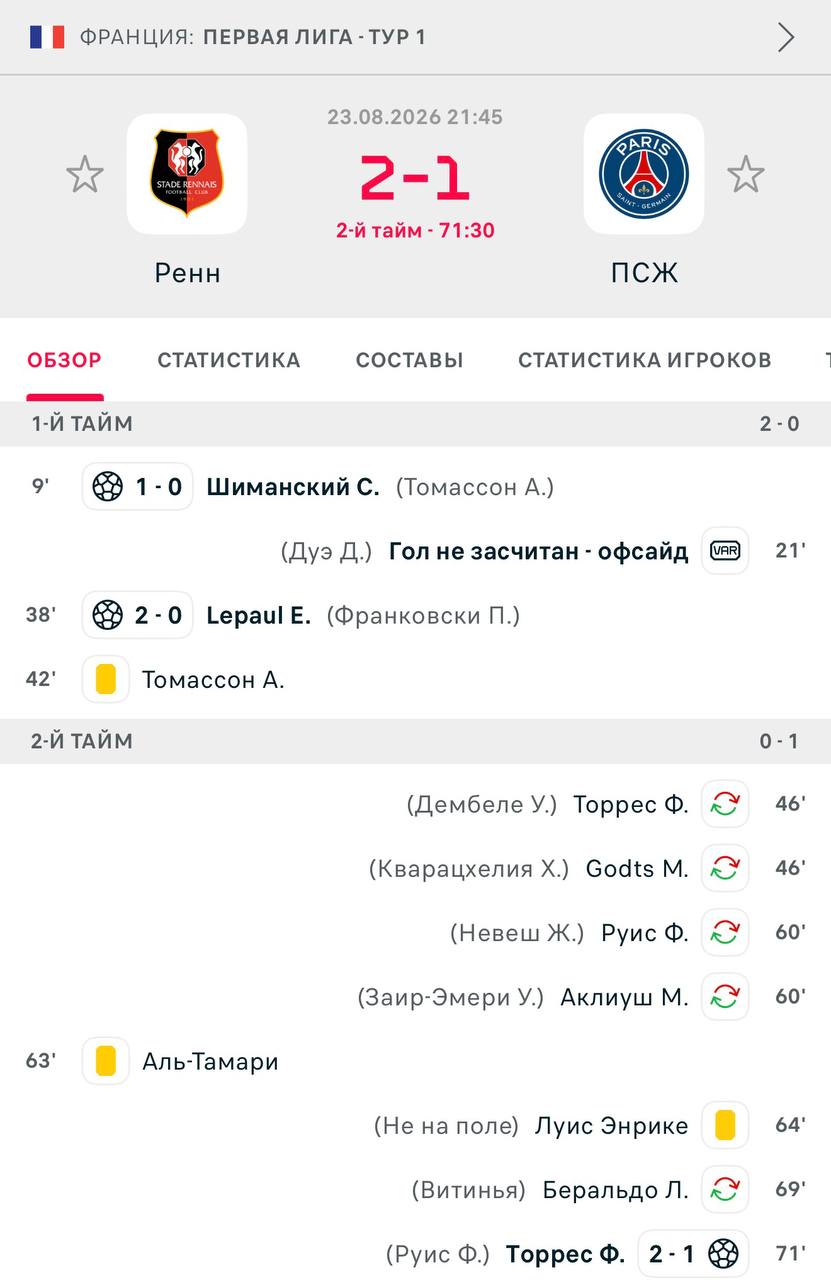The height and width of the screenshot is (1280, 831).
Task: Click substitution icon next to Godts М.
Action: 725,868
